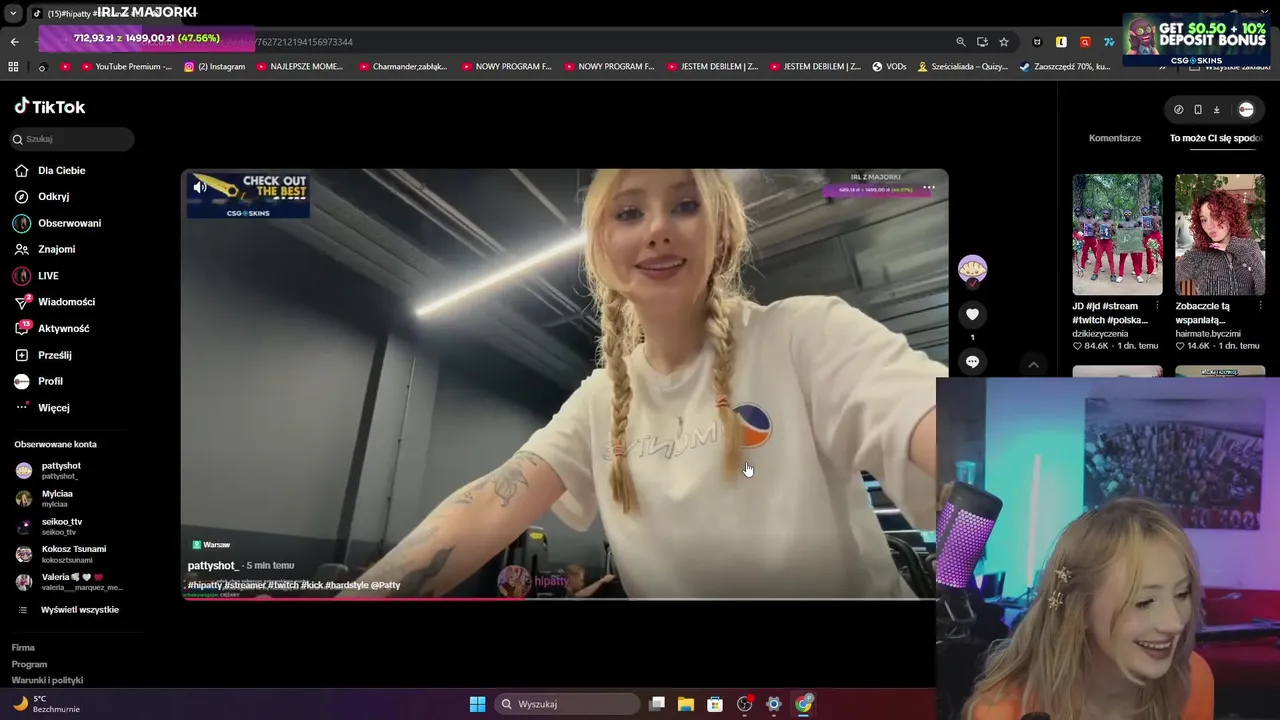The width and height of the screenshot is (1280, 720).
Task: Click the browser zoom magnifier icon
Action: tap(961, 42)
